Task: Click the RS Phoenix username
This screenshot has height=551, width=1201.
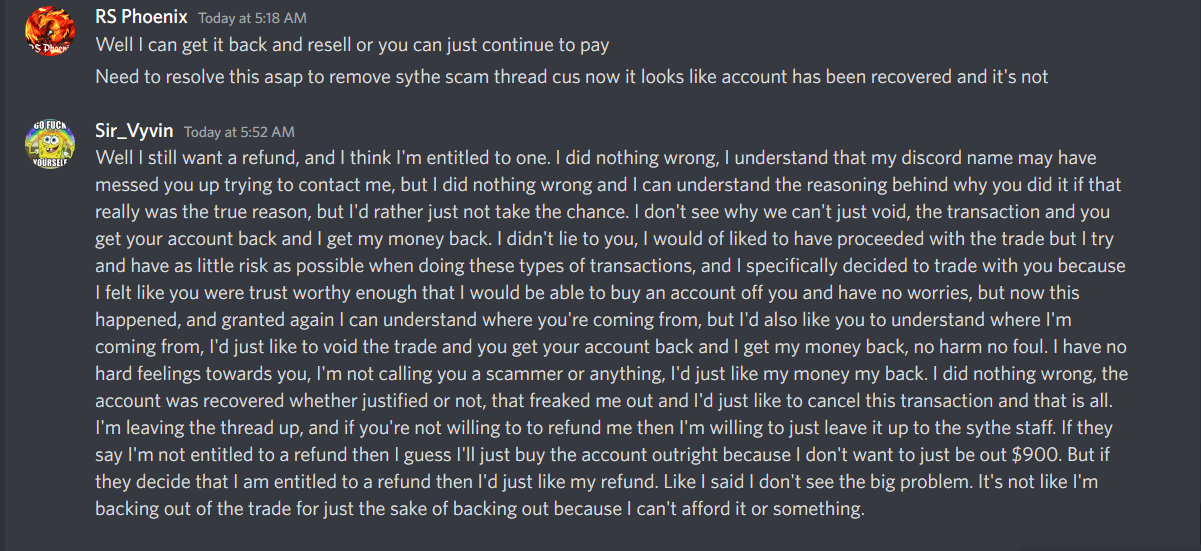Action: pos(139,18)
